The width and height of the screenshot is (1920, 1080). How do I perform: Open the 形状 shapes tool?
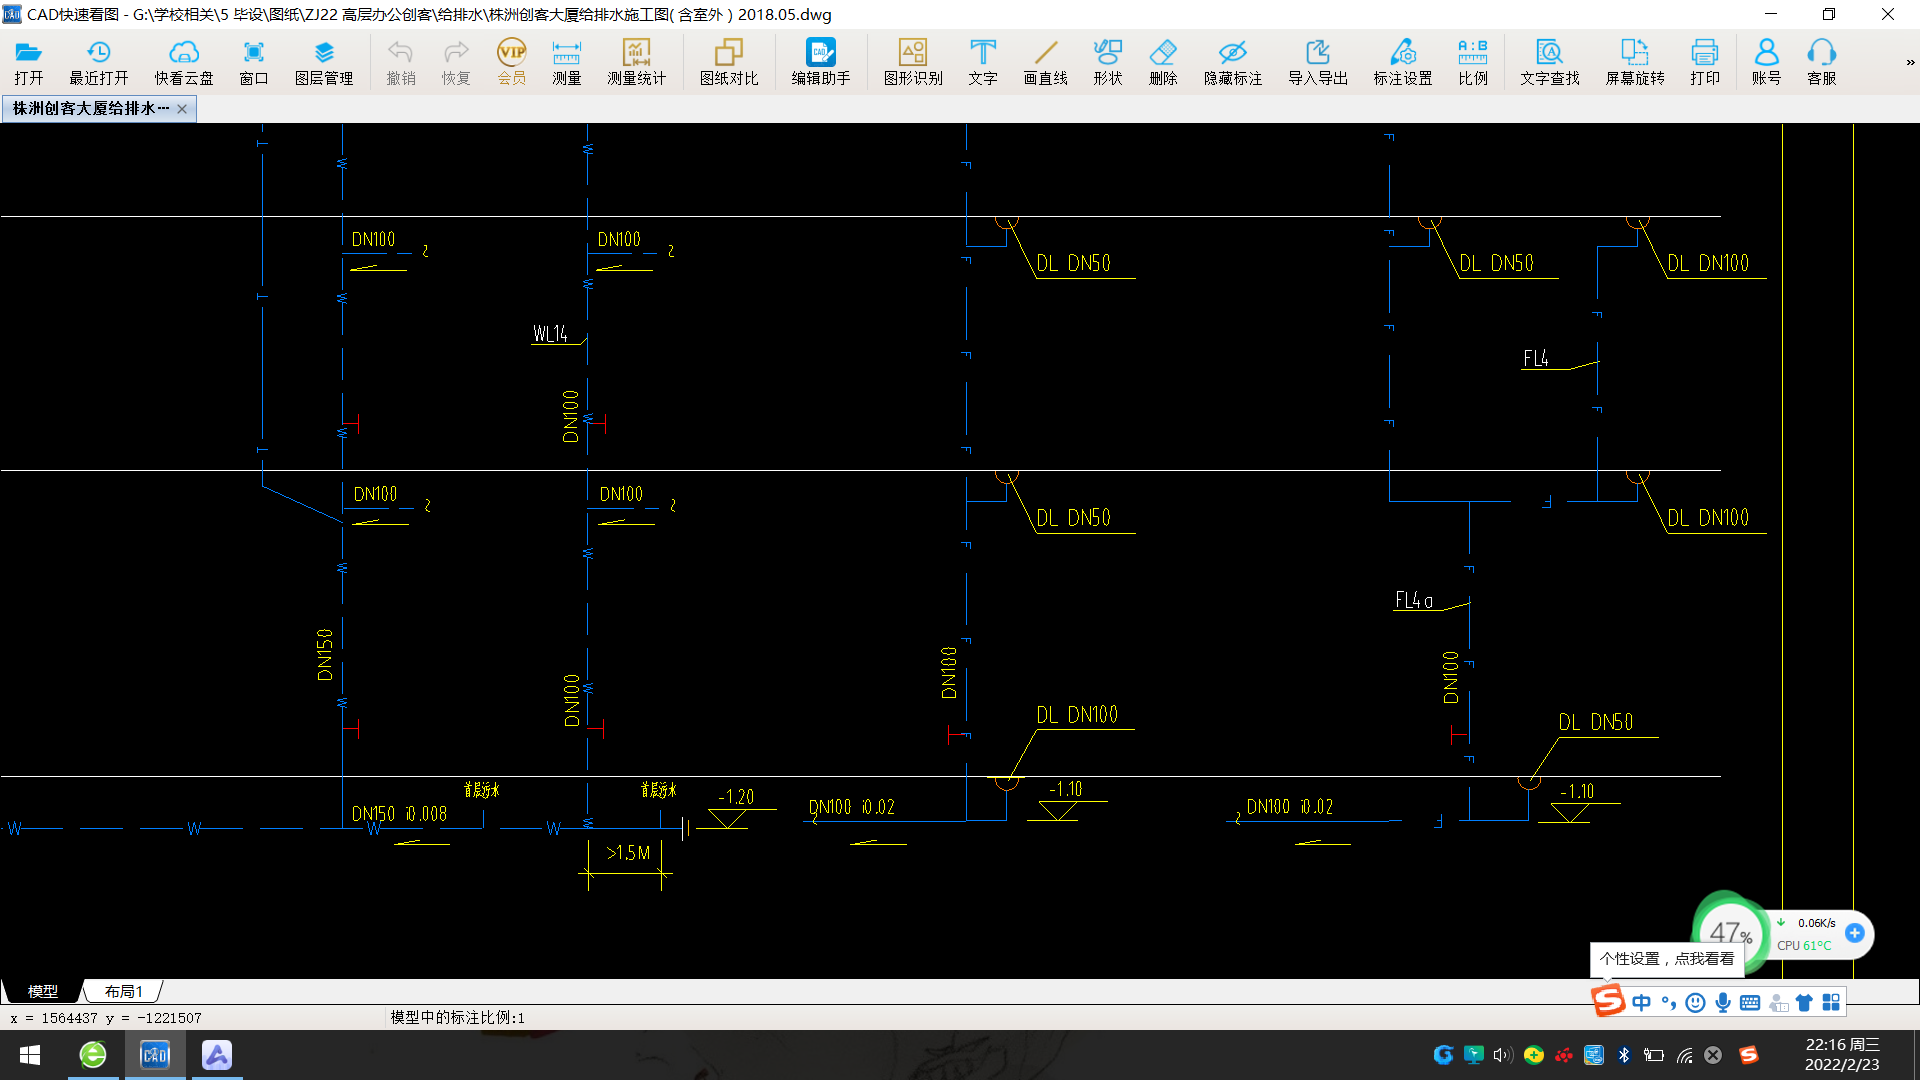[x=1107, y=62]
